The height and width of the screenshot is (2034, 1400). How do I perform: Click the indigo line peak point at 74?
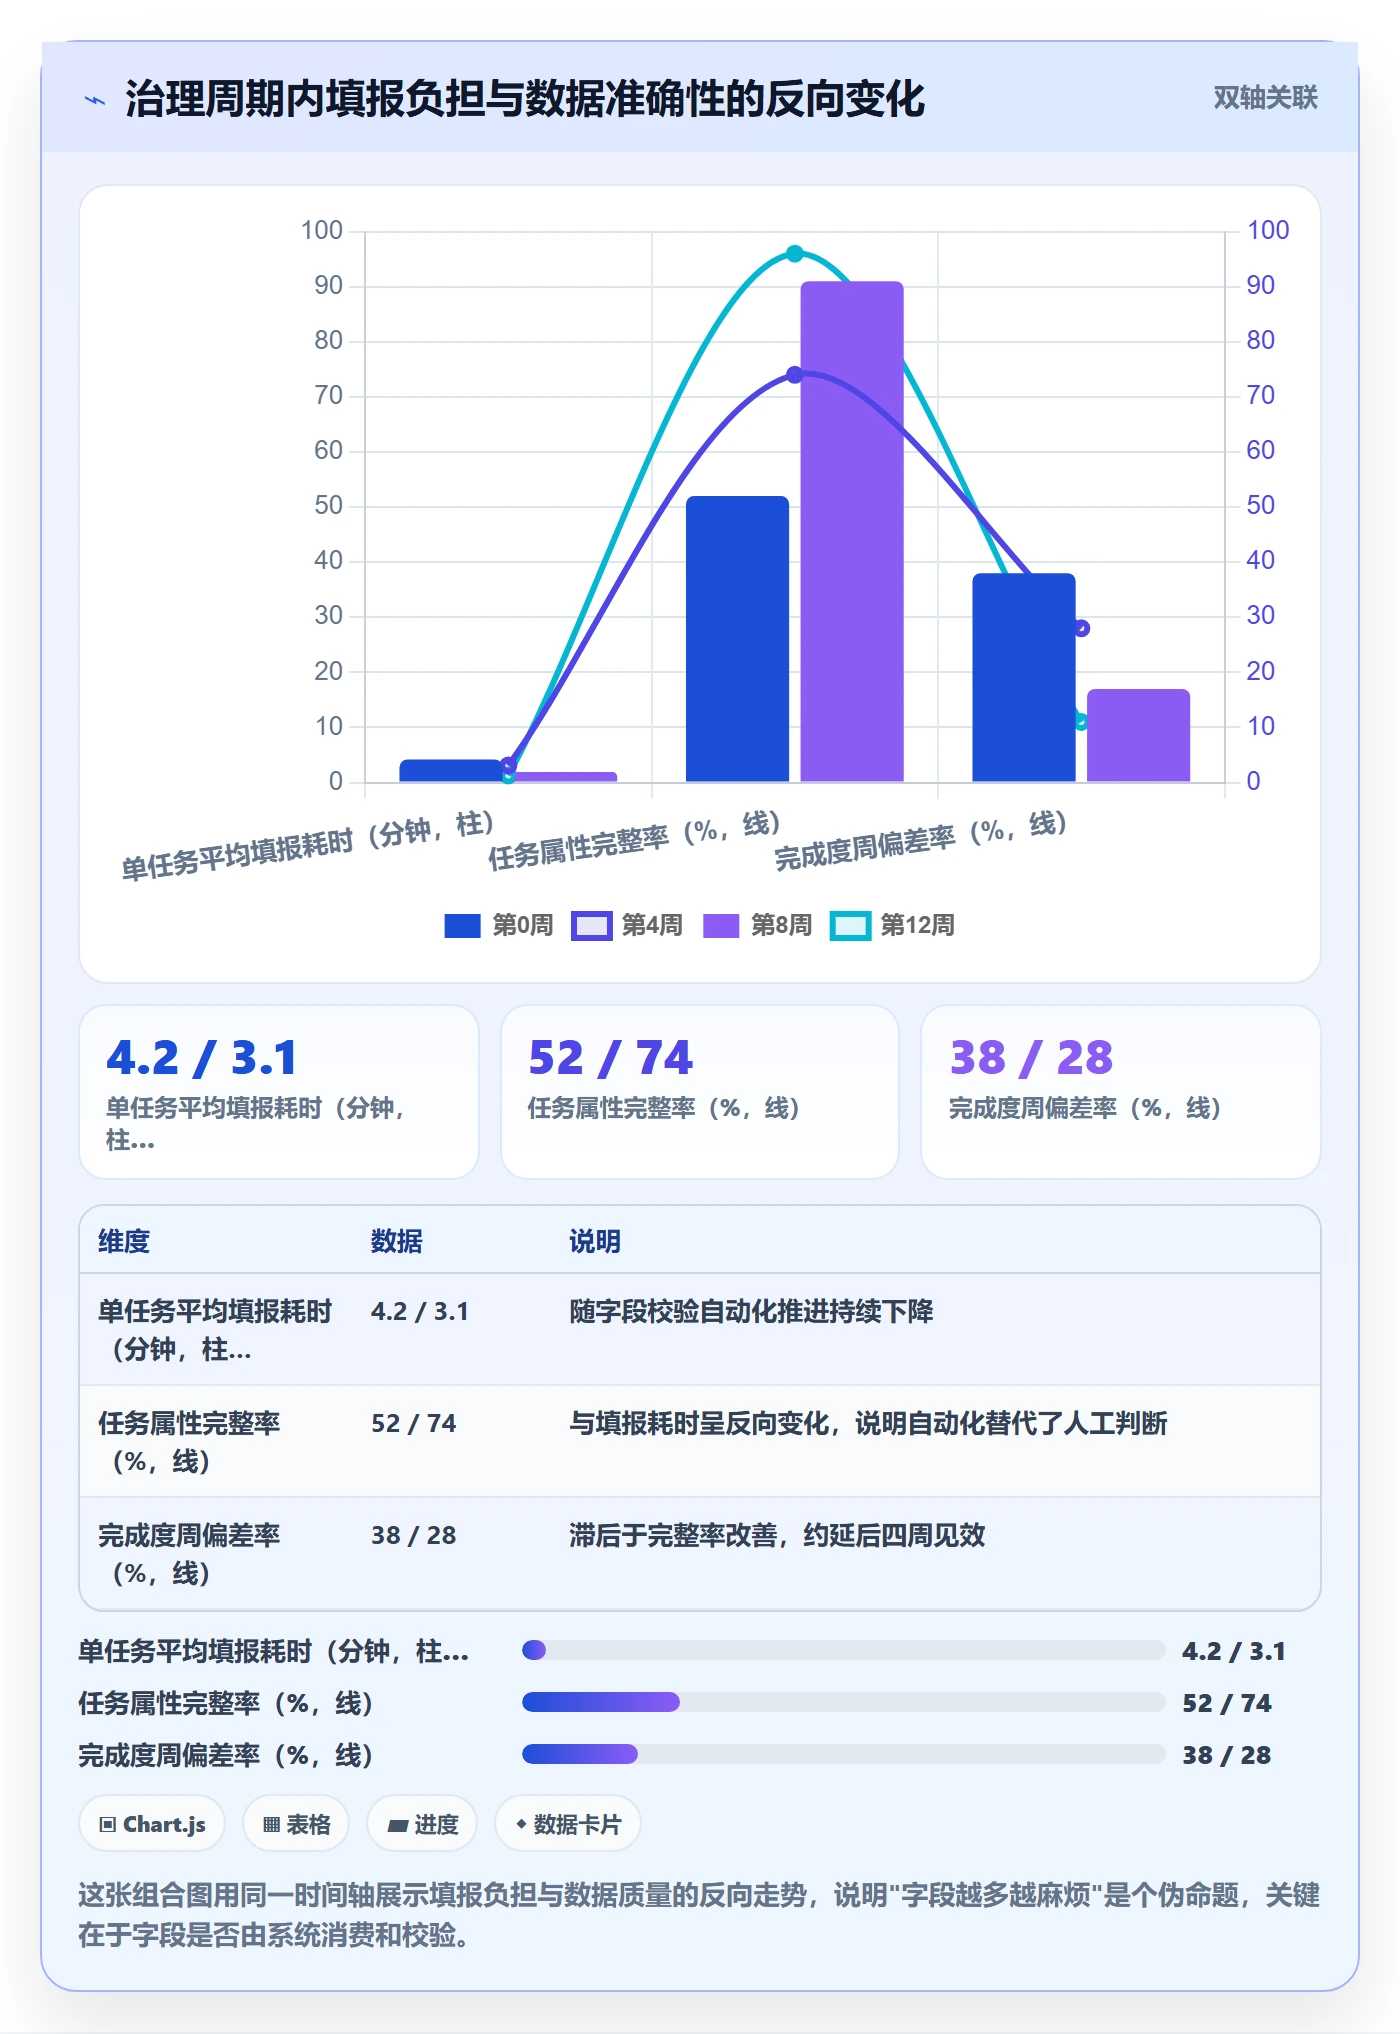(794, 375)
